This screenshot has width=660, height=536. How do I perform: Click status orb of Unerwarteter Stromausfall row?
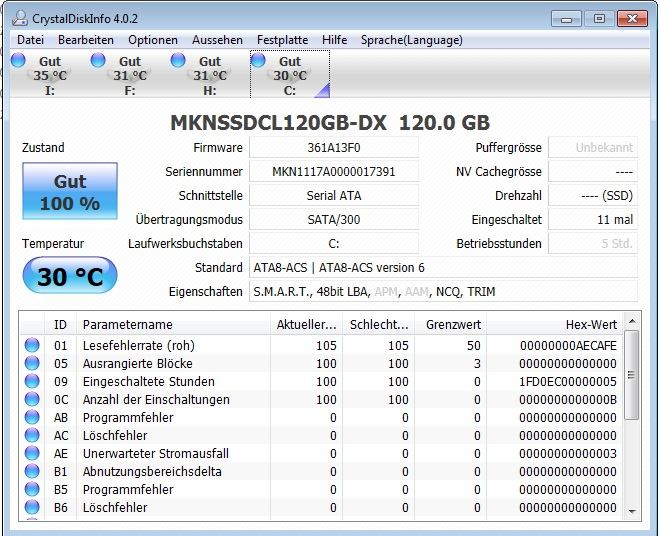(x=32, y=453)
